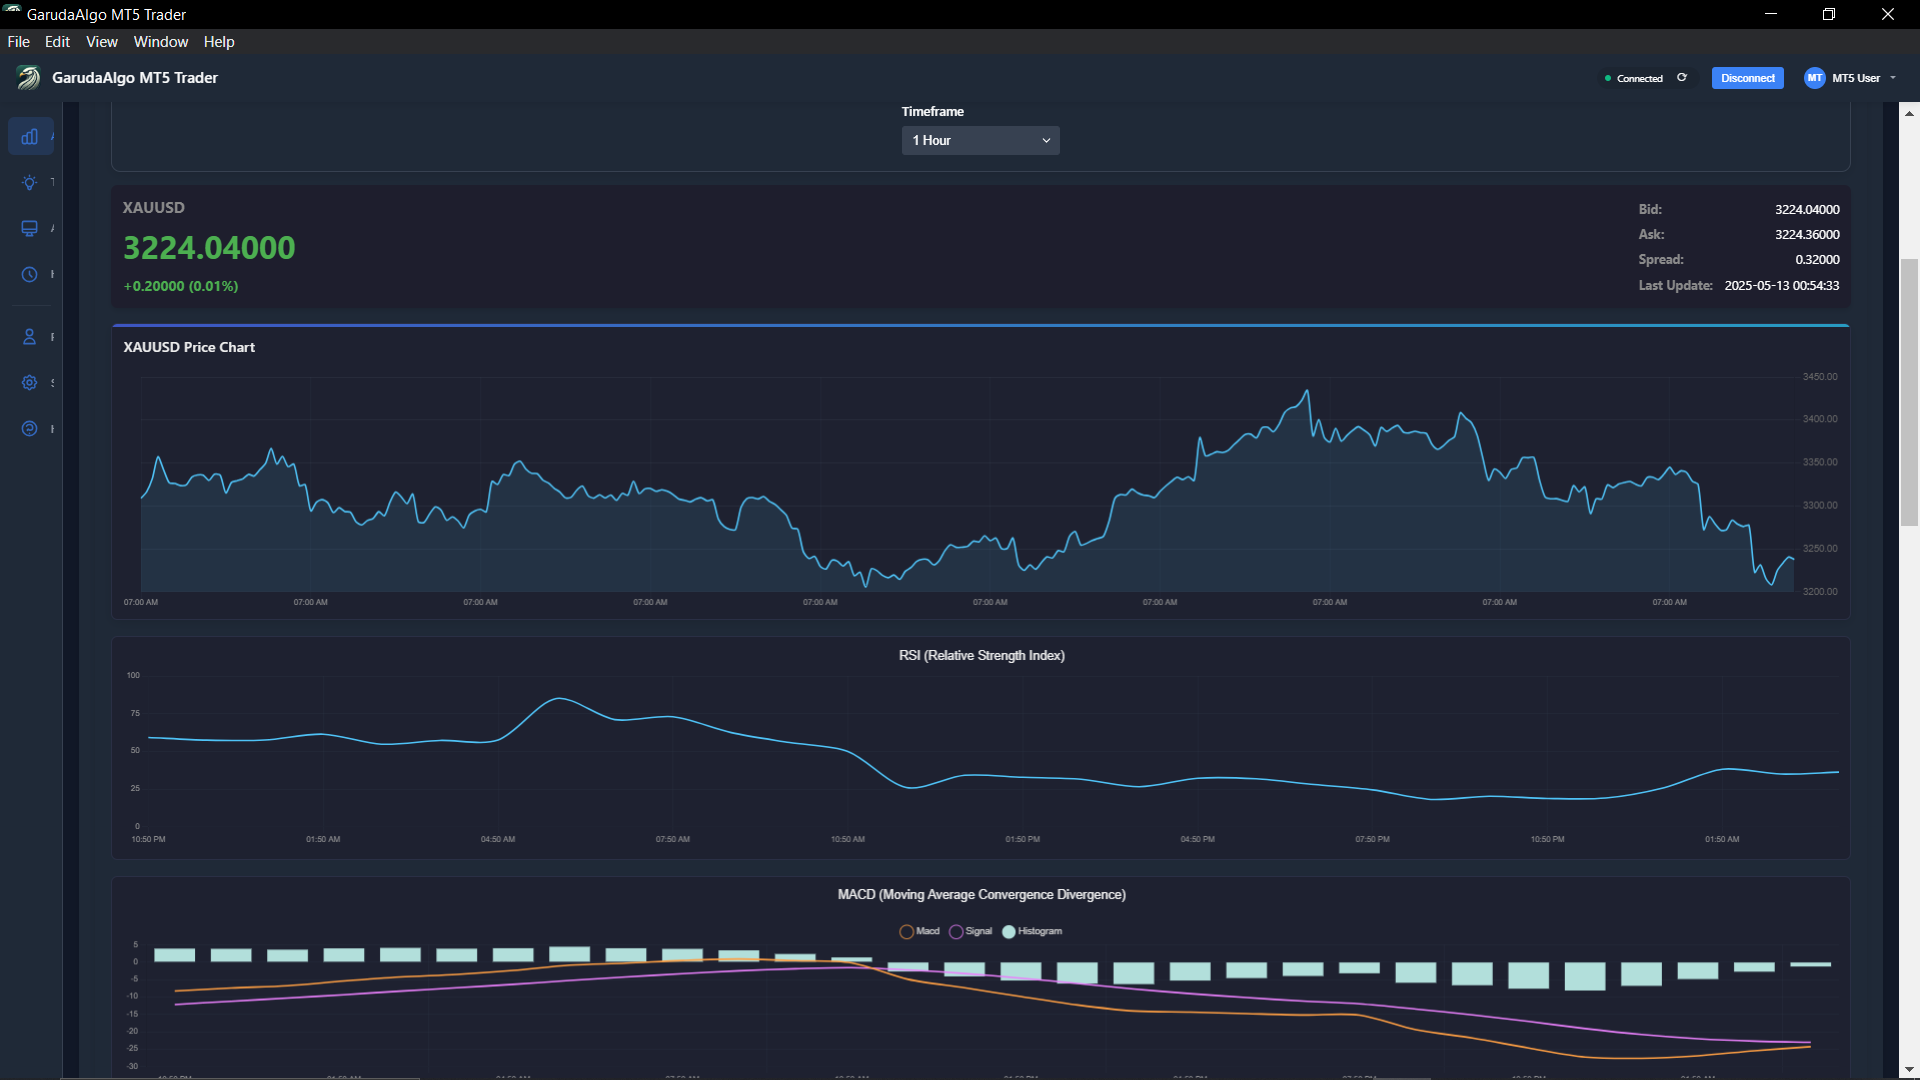Open the Timeframe 1 Hour dropdown
1920x1080 pixels.
tap(980, 140)
